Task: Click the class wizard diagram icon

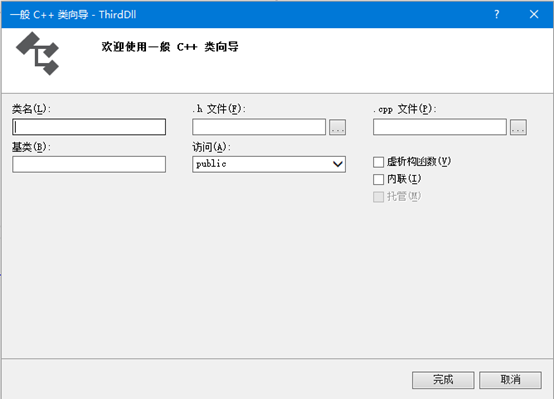Action: (37, 53)
